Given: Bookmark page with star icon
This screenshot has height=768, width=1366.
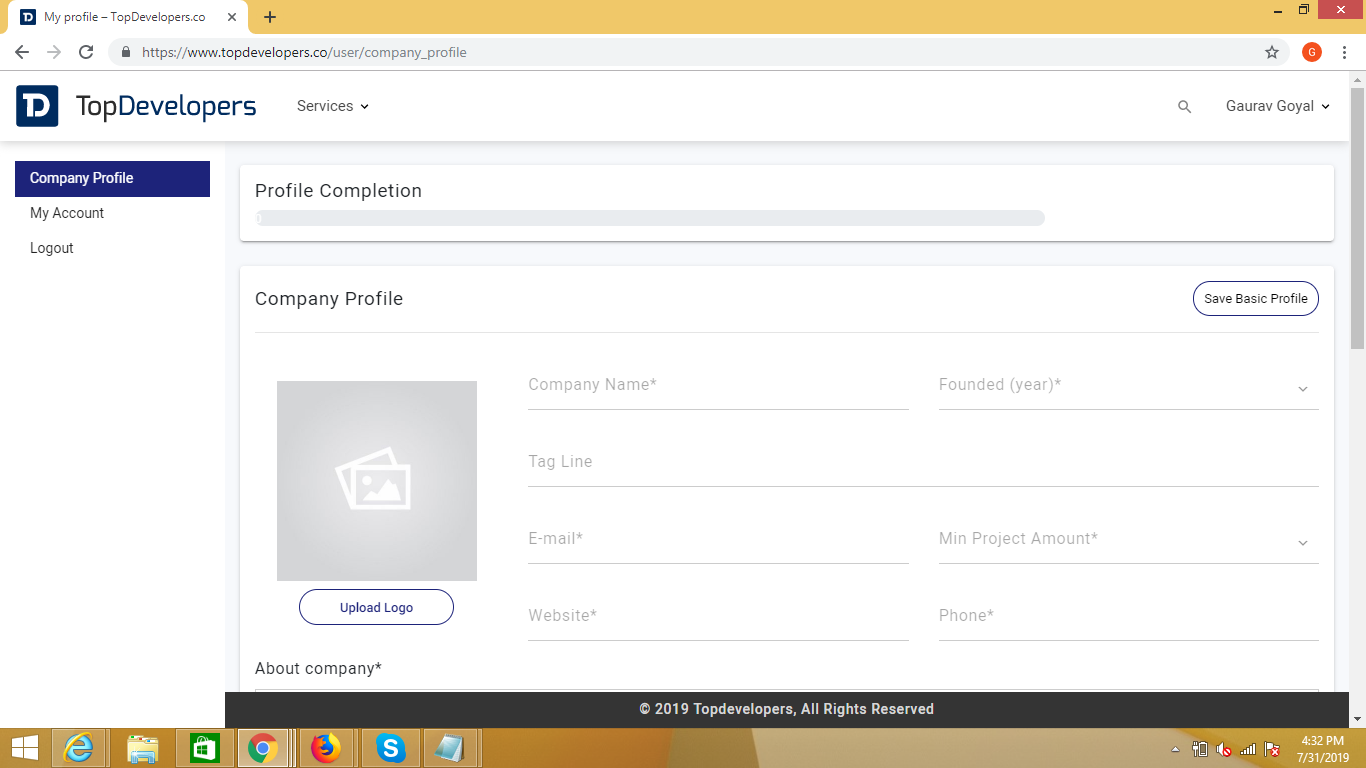Looking at the screenshot, I should [x=1272, y=52].
